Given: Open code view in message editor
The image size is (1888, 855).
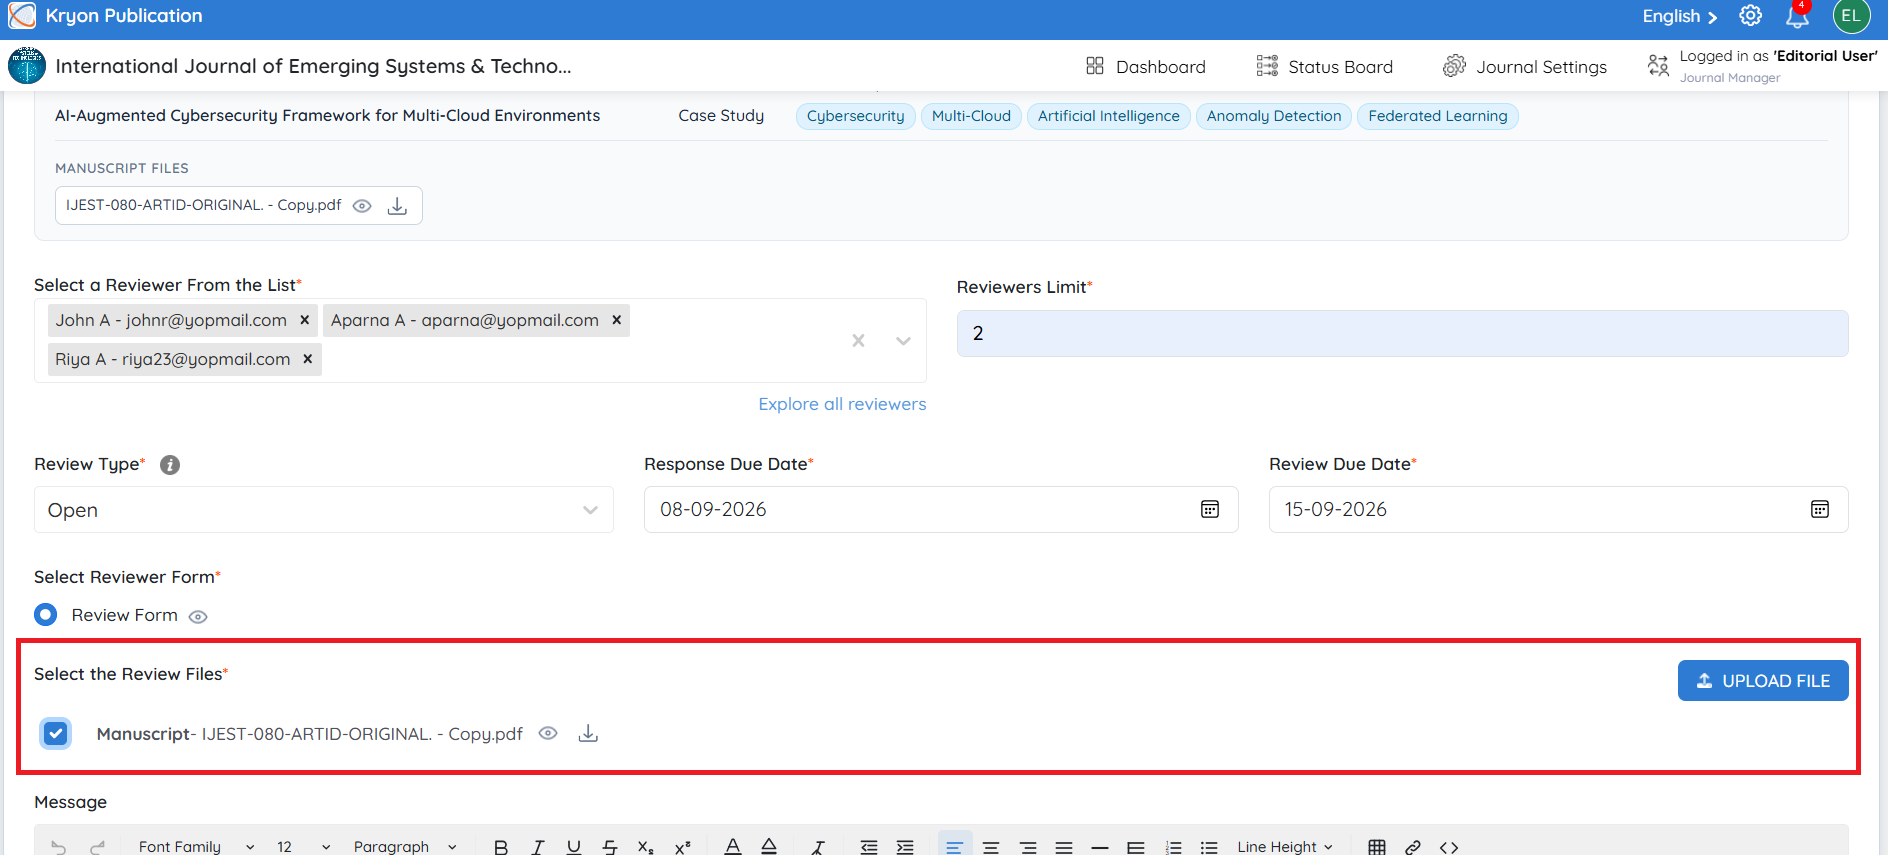Looking at the screenshot, I should tap(1449, 847).
